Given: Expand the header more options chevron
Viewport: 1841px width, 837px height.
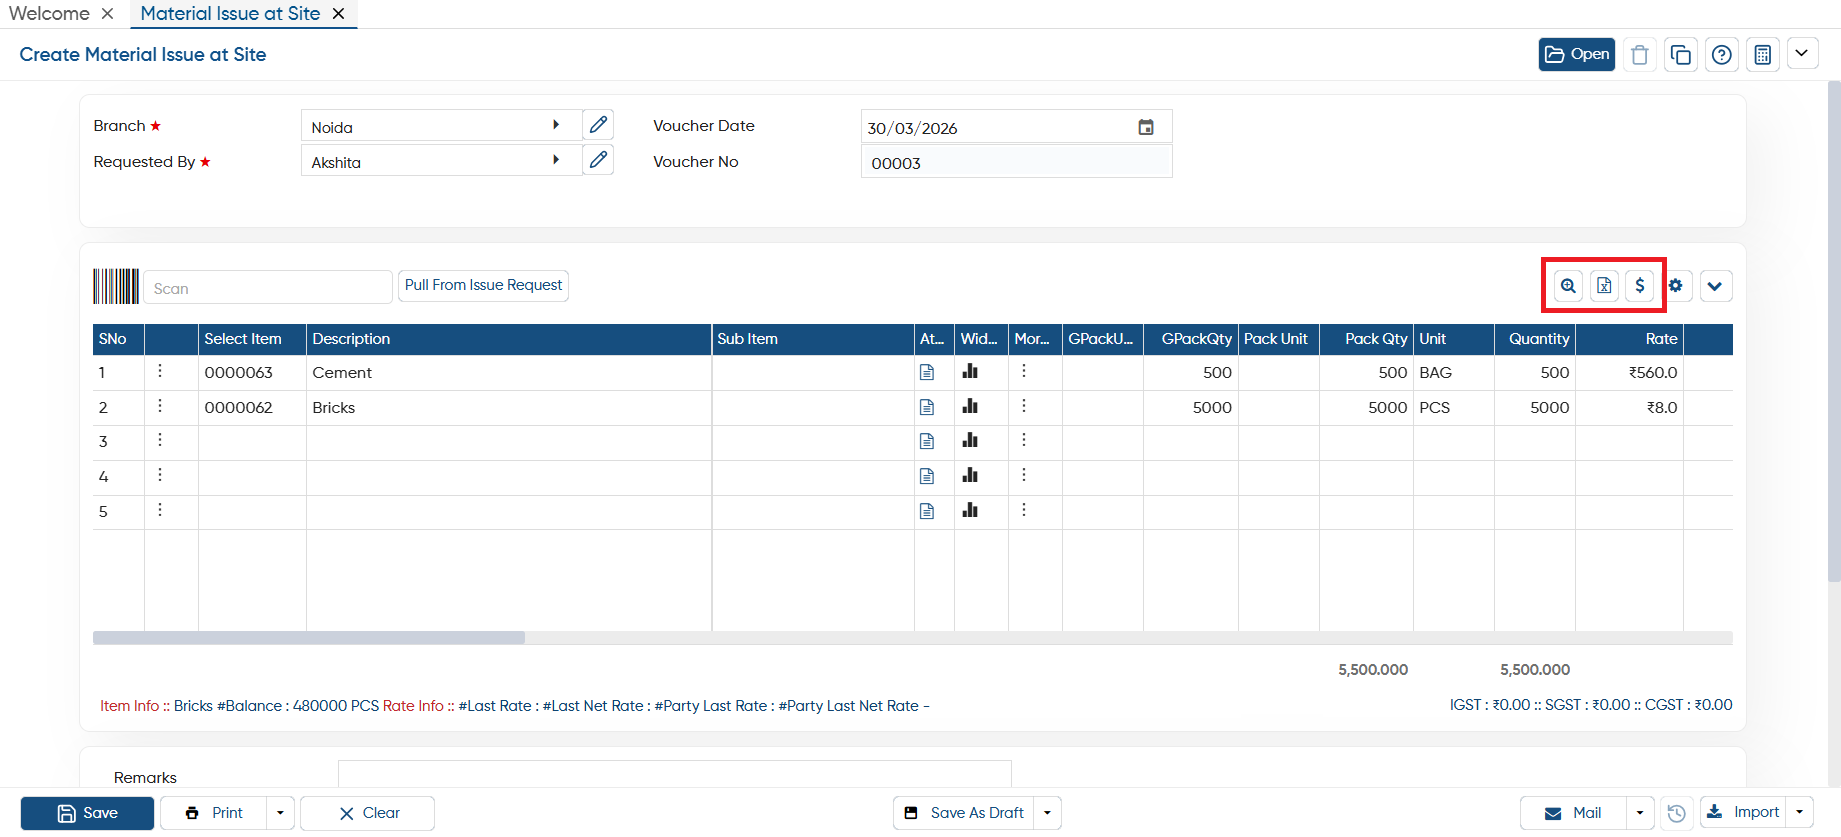Looking at the screenshot, I should (x=1801, y=53).
